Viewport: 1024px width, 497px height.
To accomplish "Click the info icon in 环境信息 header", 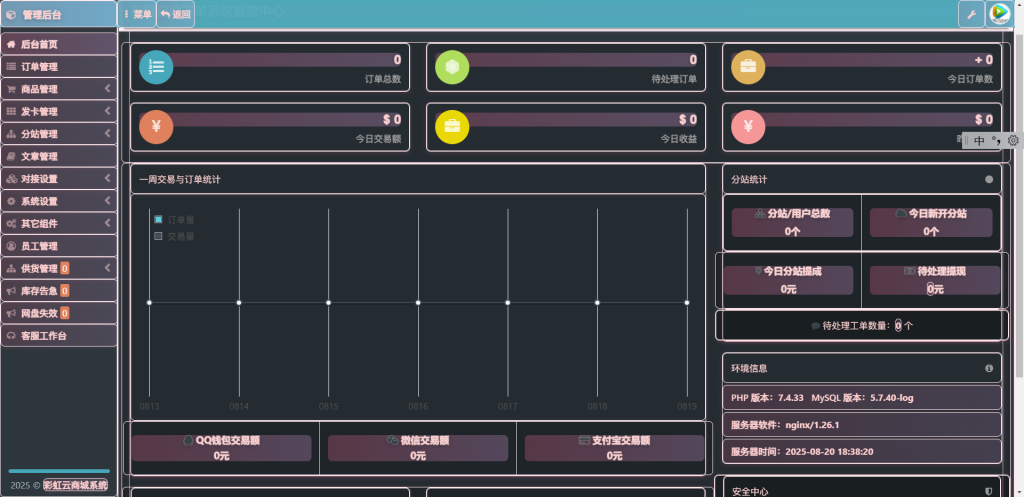I will [x=989, y=368].
